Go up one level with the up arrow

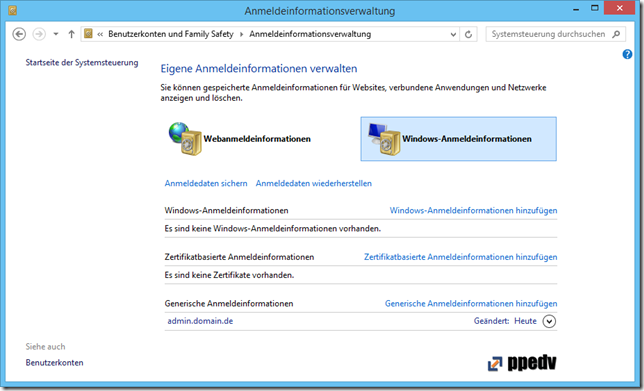point(71,34)
